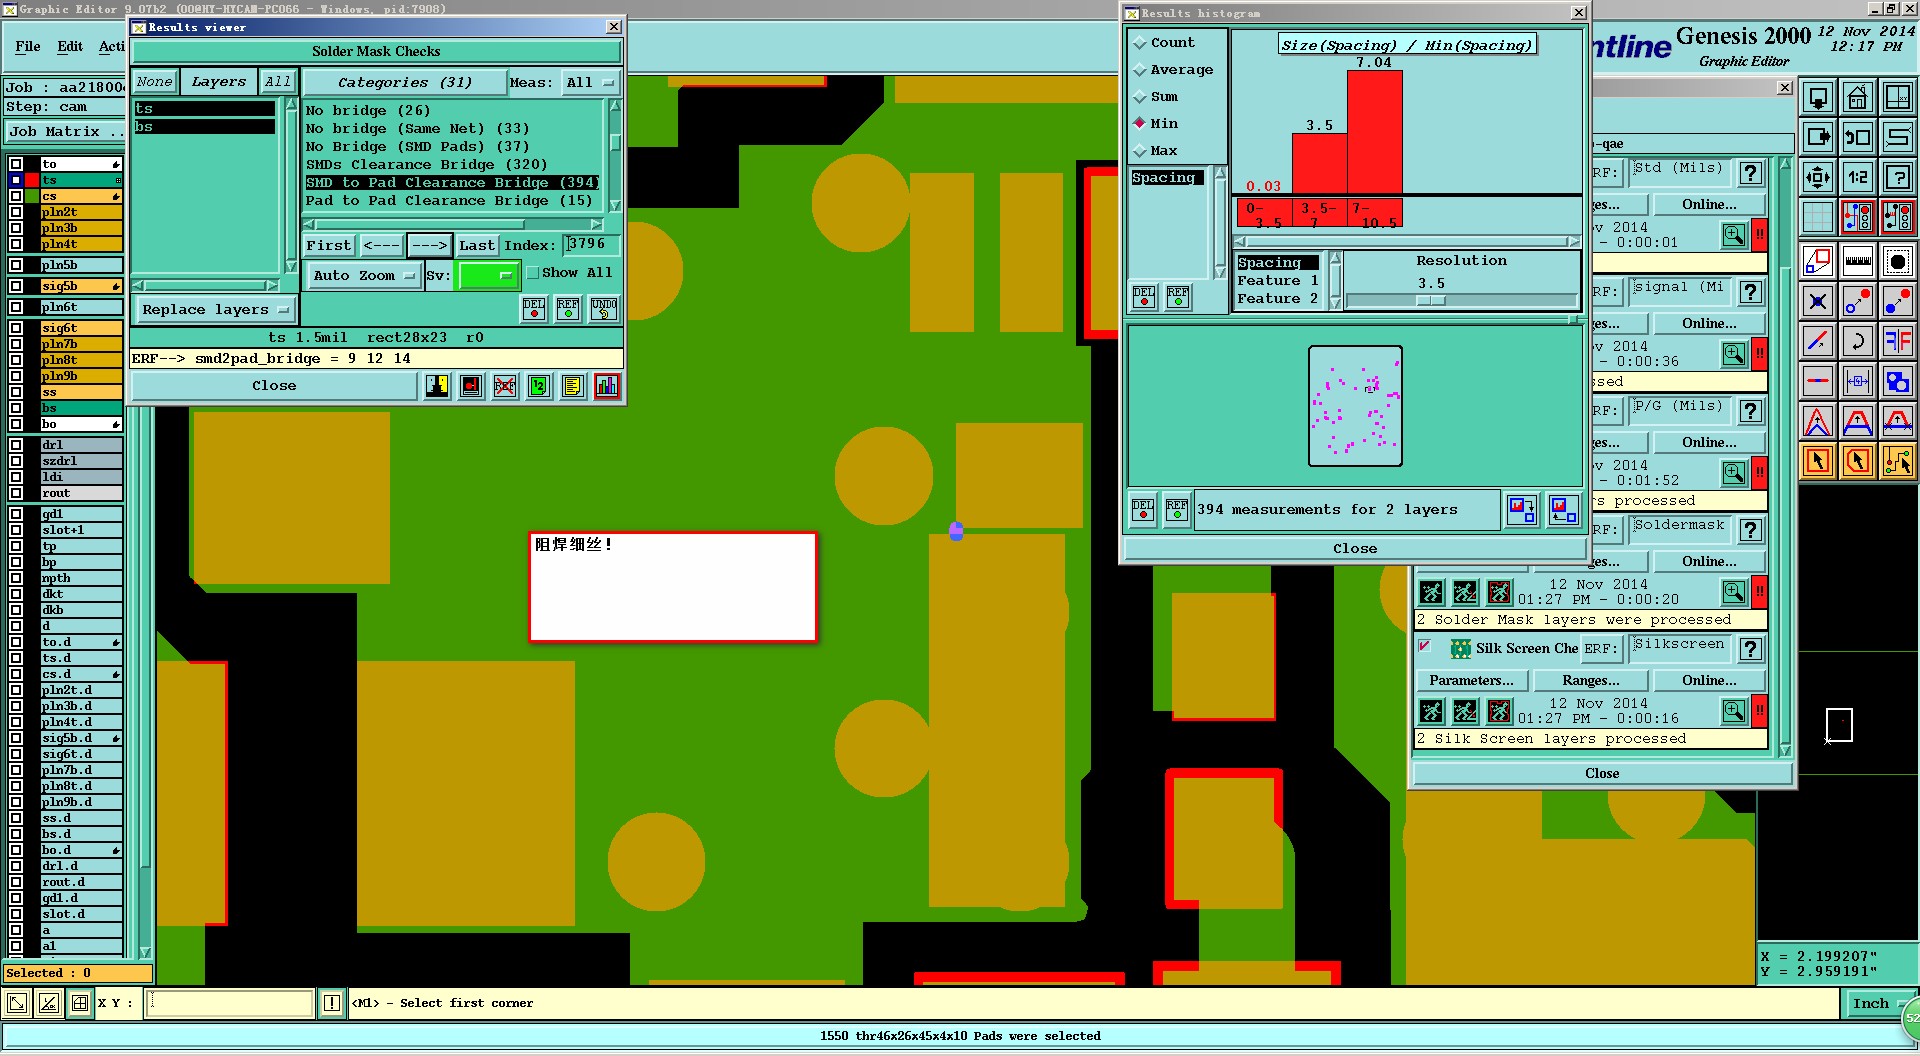Select the Average radio option
Screen dimensions: 1920x1056
1139,70
